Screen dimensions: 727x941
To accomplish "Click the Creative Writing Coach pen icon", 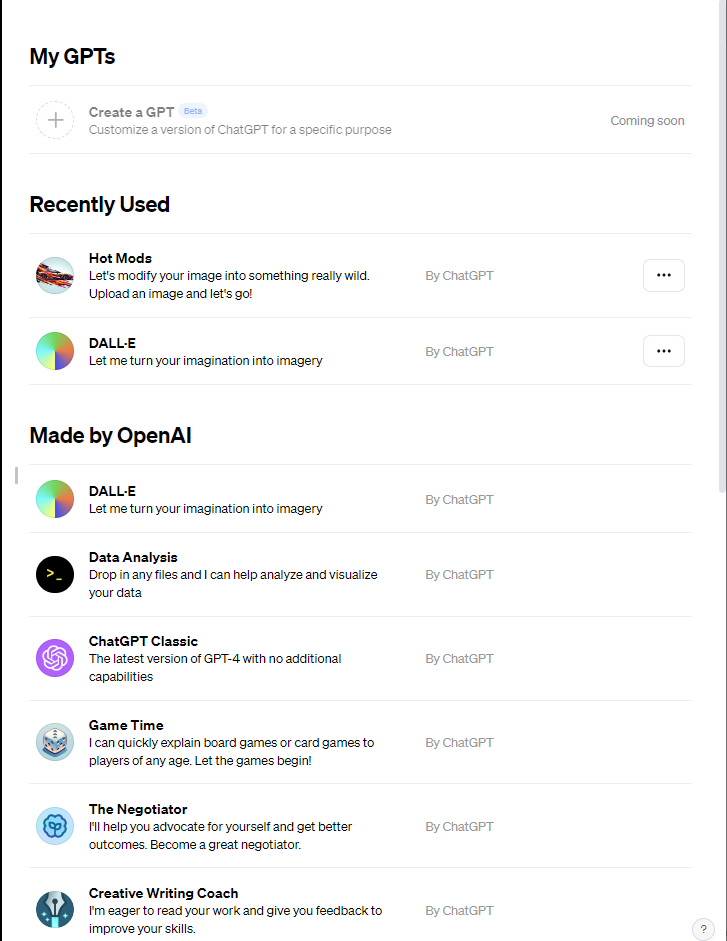I will coord(55,910).
